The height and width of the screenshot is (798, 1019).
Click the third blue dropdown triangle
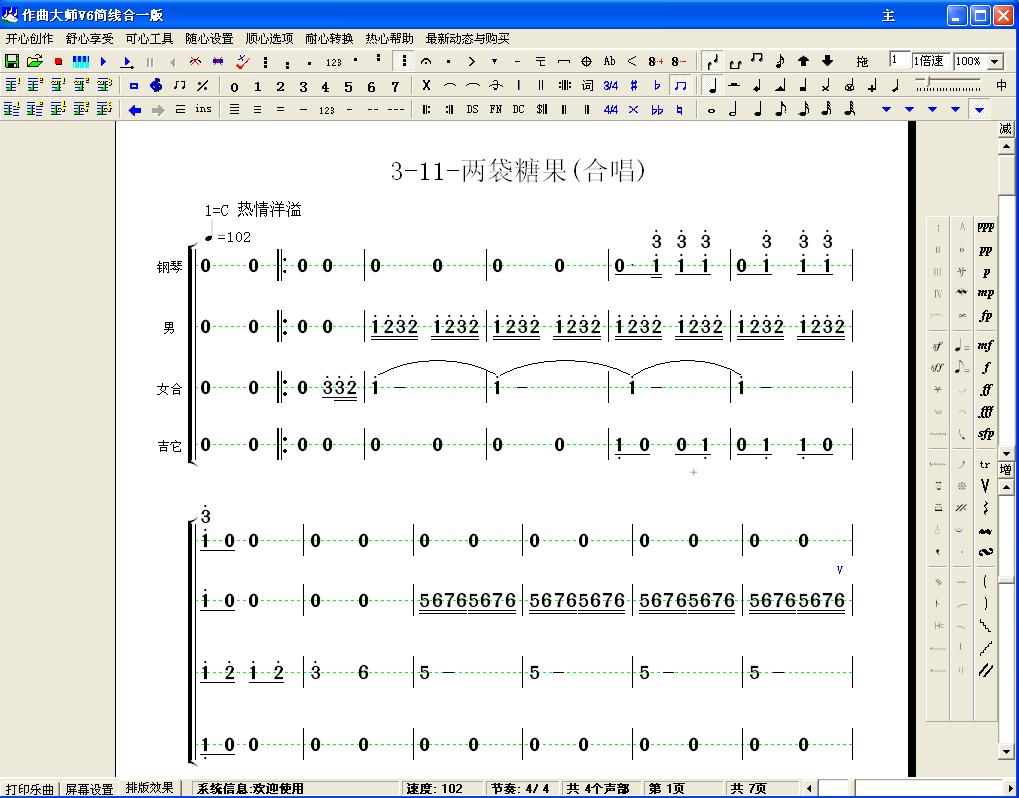click(933, 110)
